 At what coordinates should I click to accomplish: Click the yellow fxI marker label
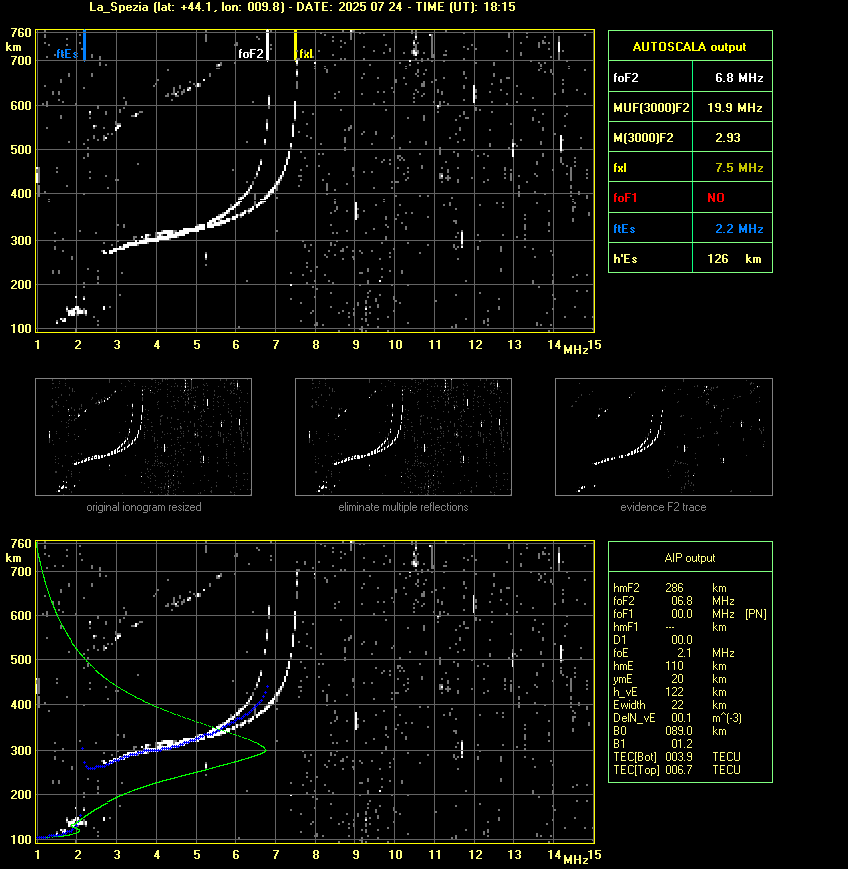coord(305,54)
